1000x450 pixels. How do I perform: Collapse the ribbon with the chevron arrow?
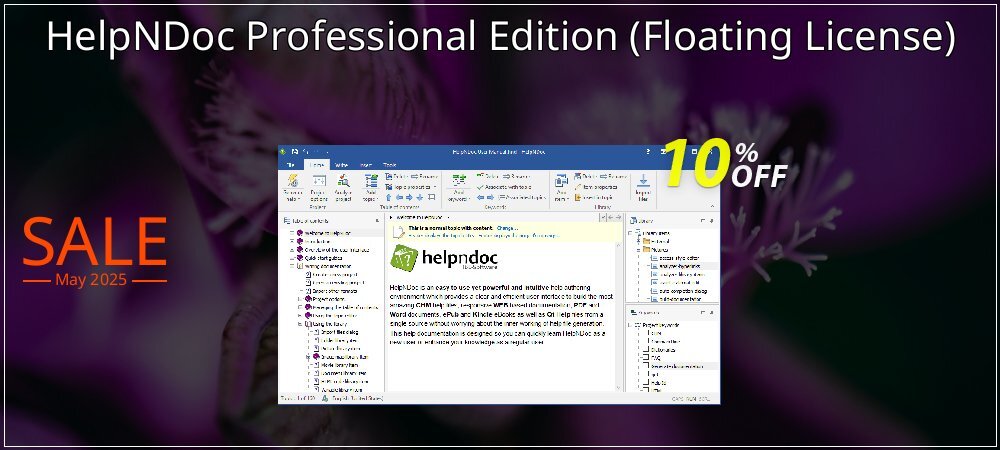coord(712,206)
